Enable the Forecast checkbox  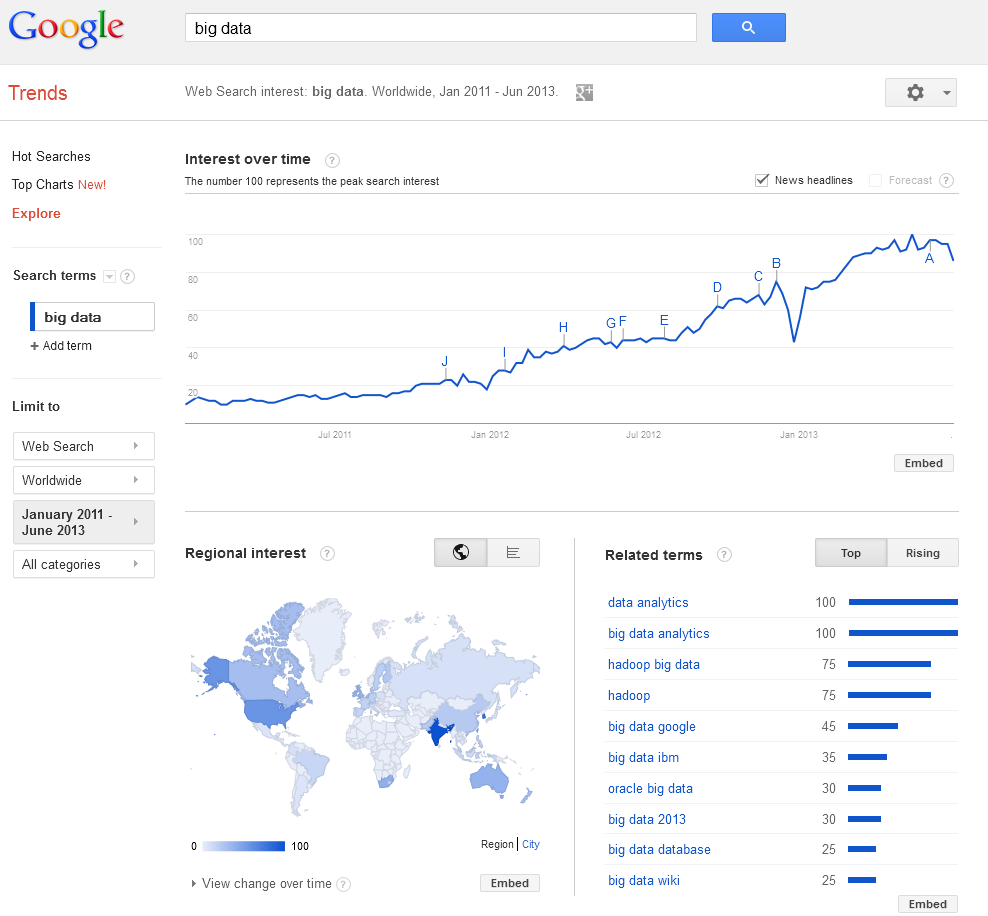(x=876, y=181)
